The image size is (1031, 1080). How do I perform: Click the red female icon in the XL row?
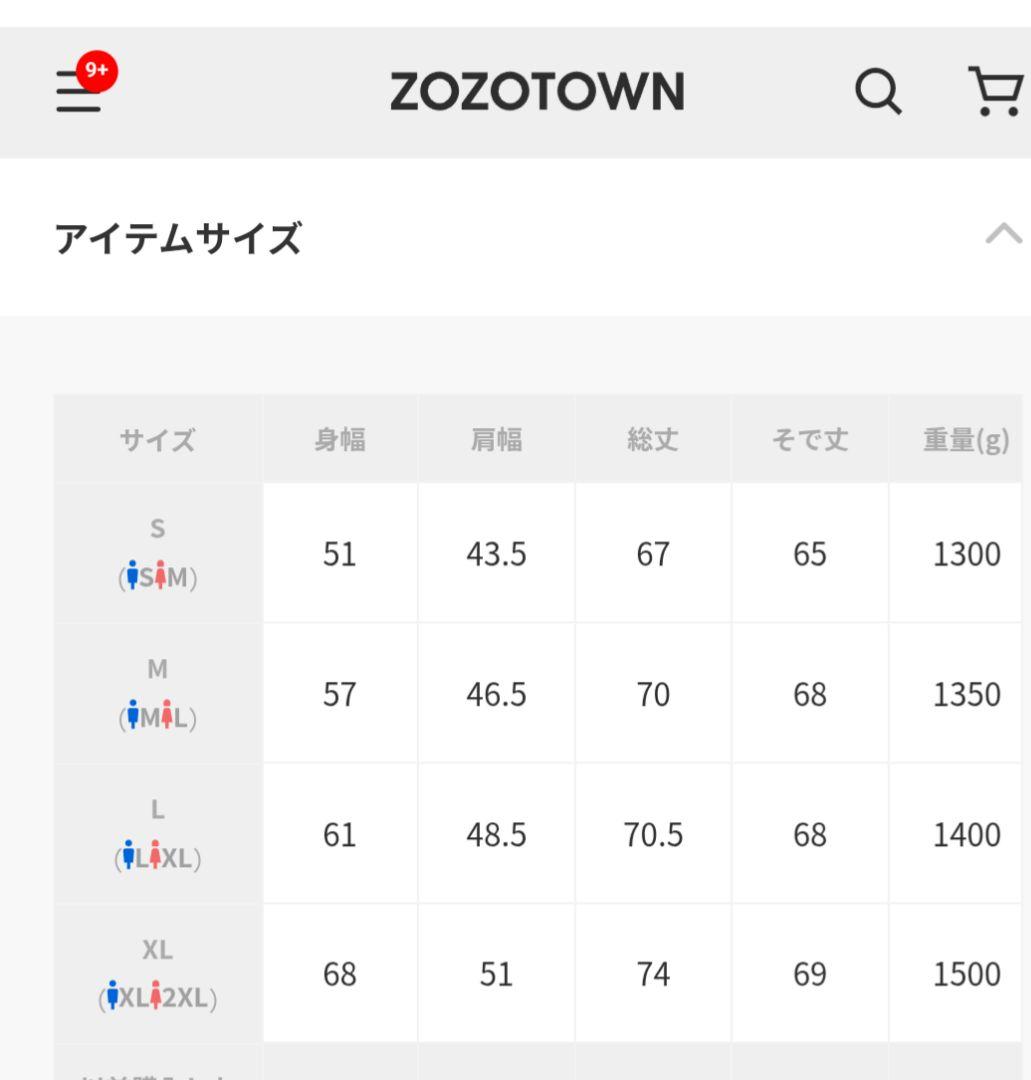click(156, 996)
